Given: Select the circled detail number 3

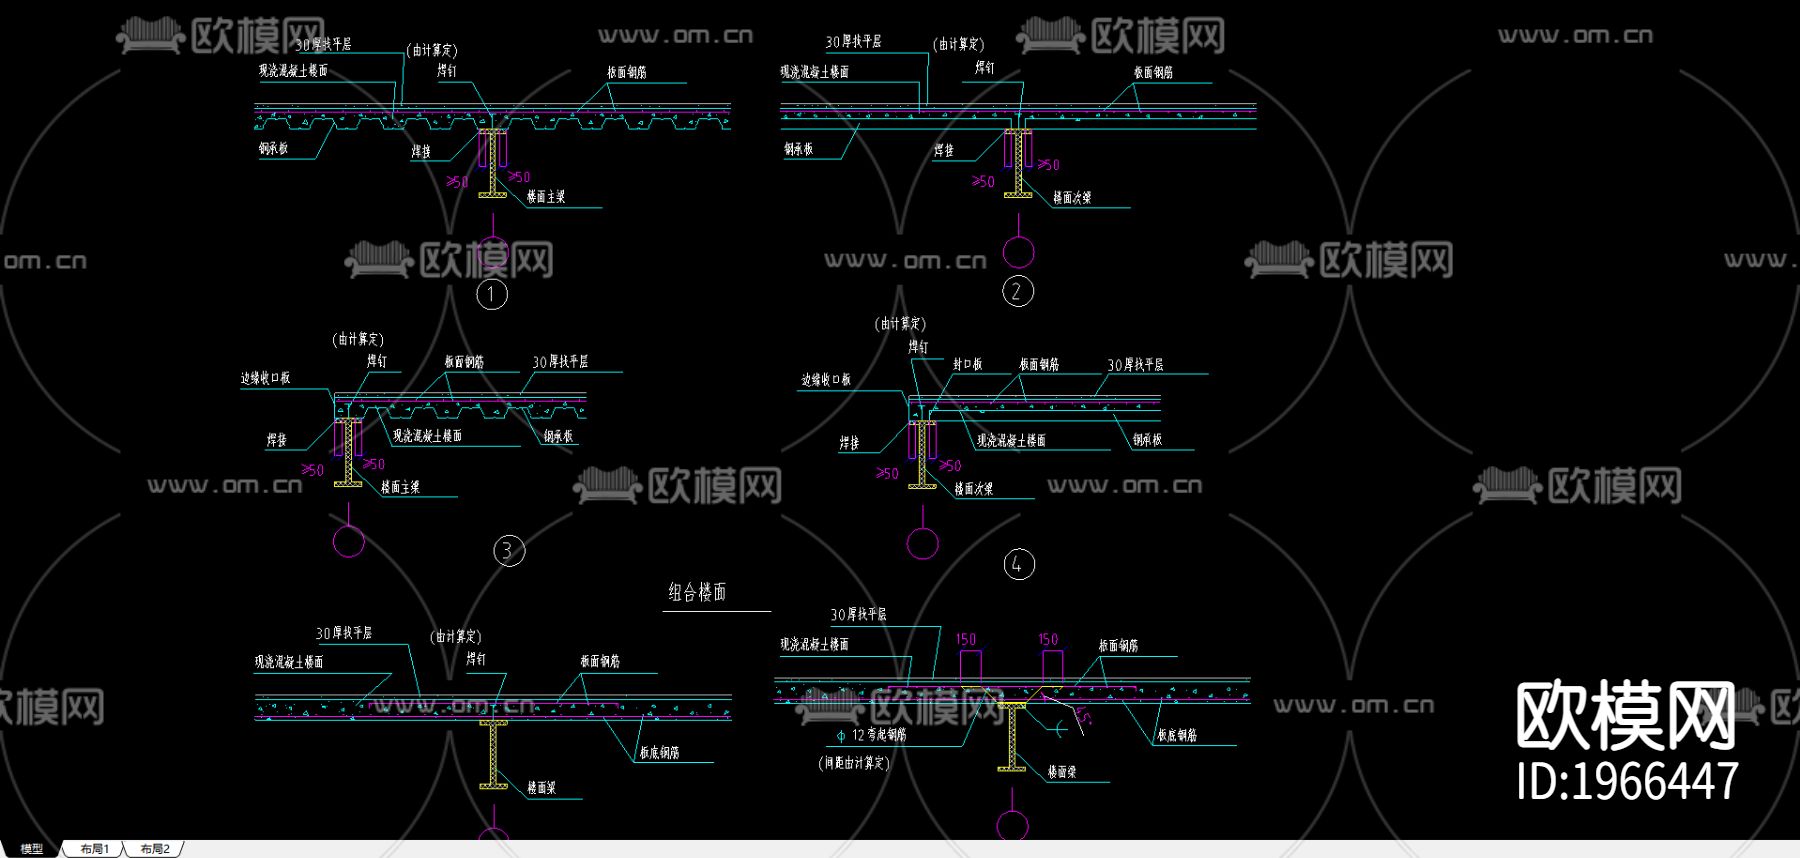Looking at the screenshot, I should 509,550.
